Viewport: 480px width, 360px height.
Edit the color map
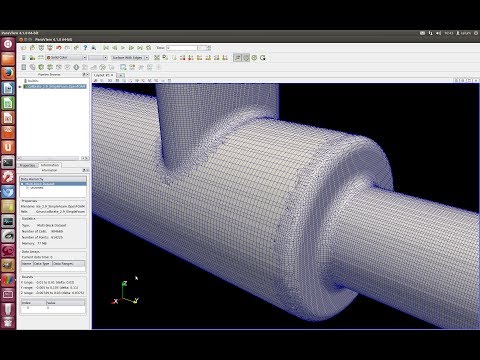pos(32,58)
